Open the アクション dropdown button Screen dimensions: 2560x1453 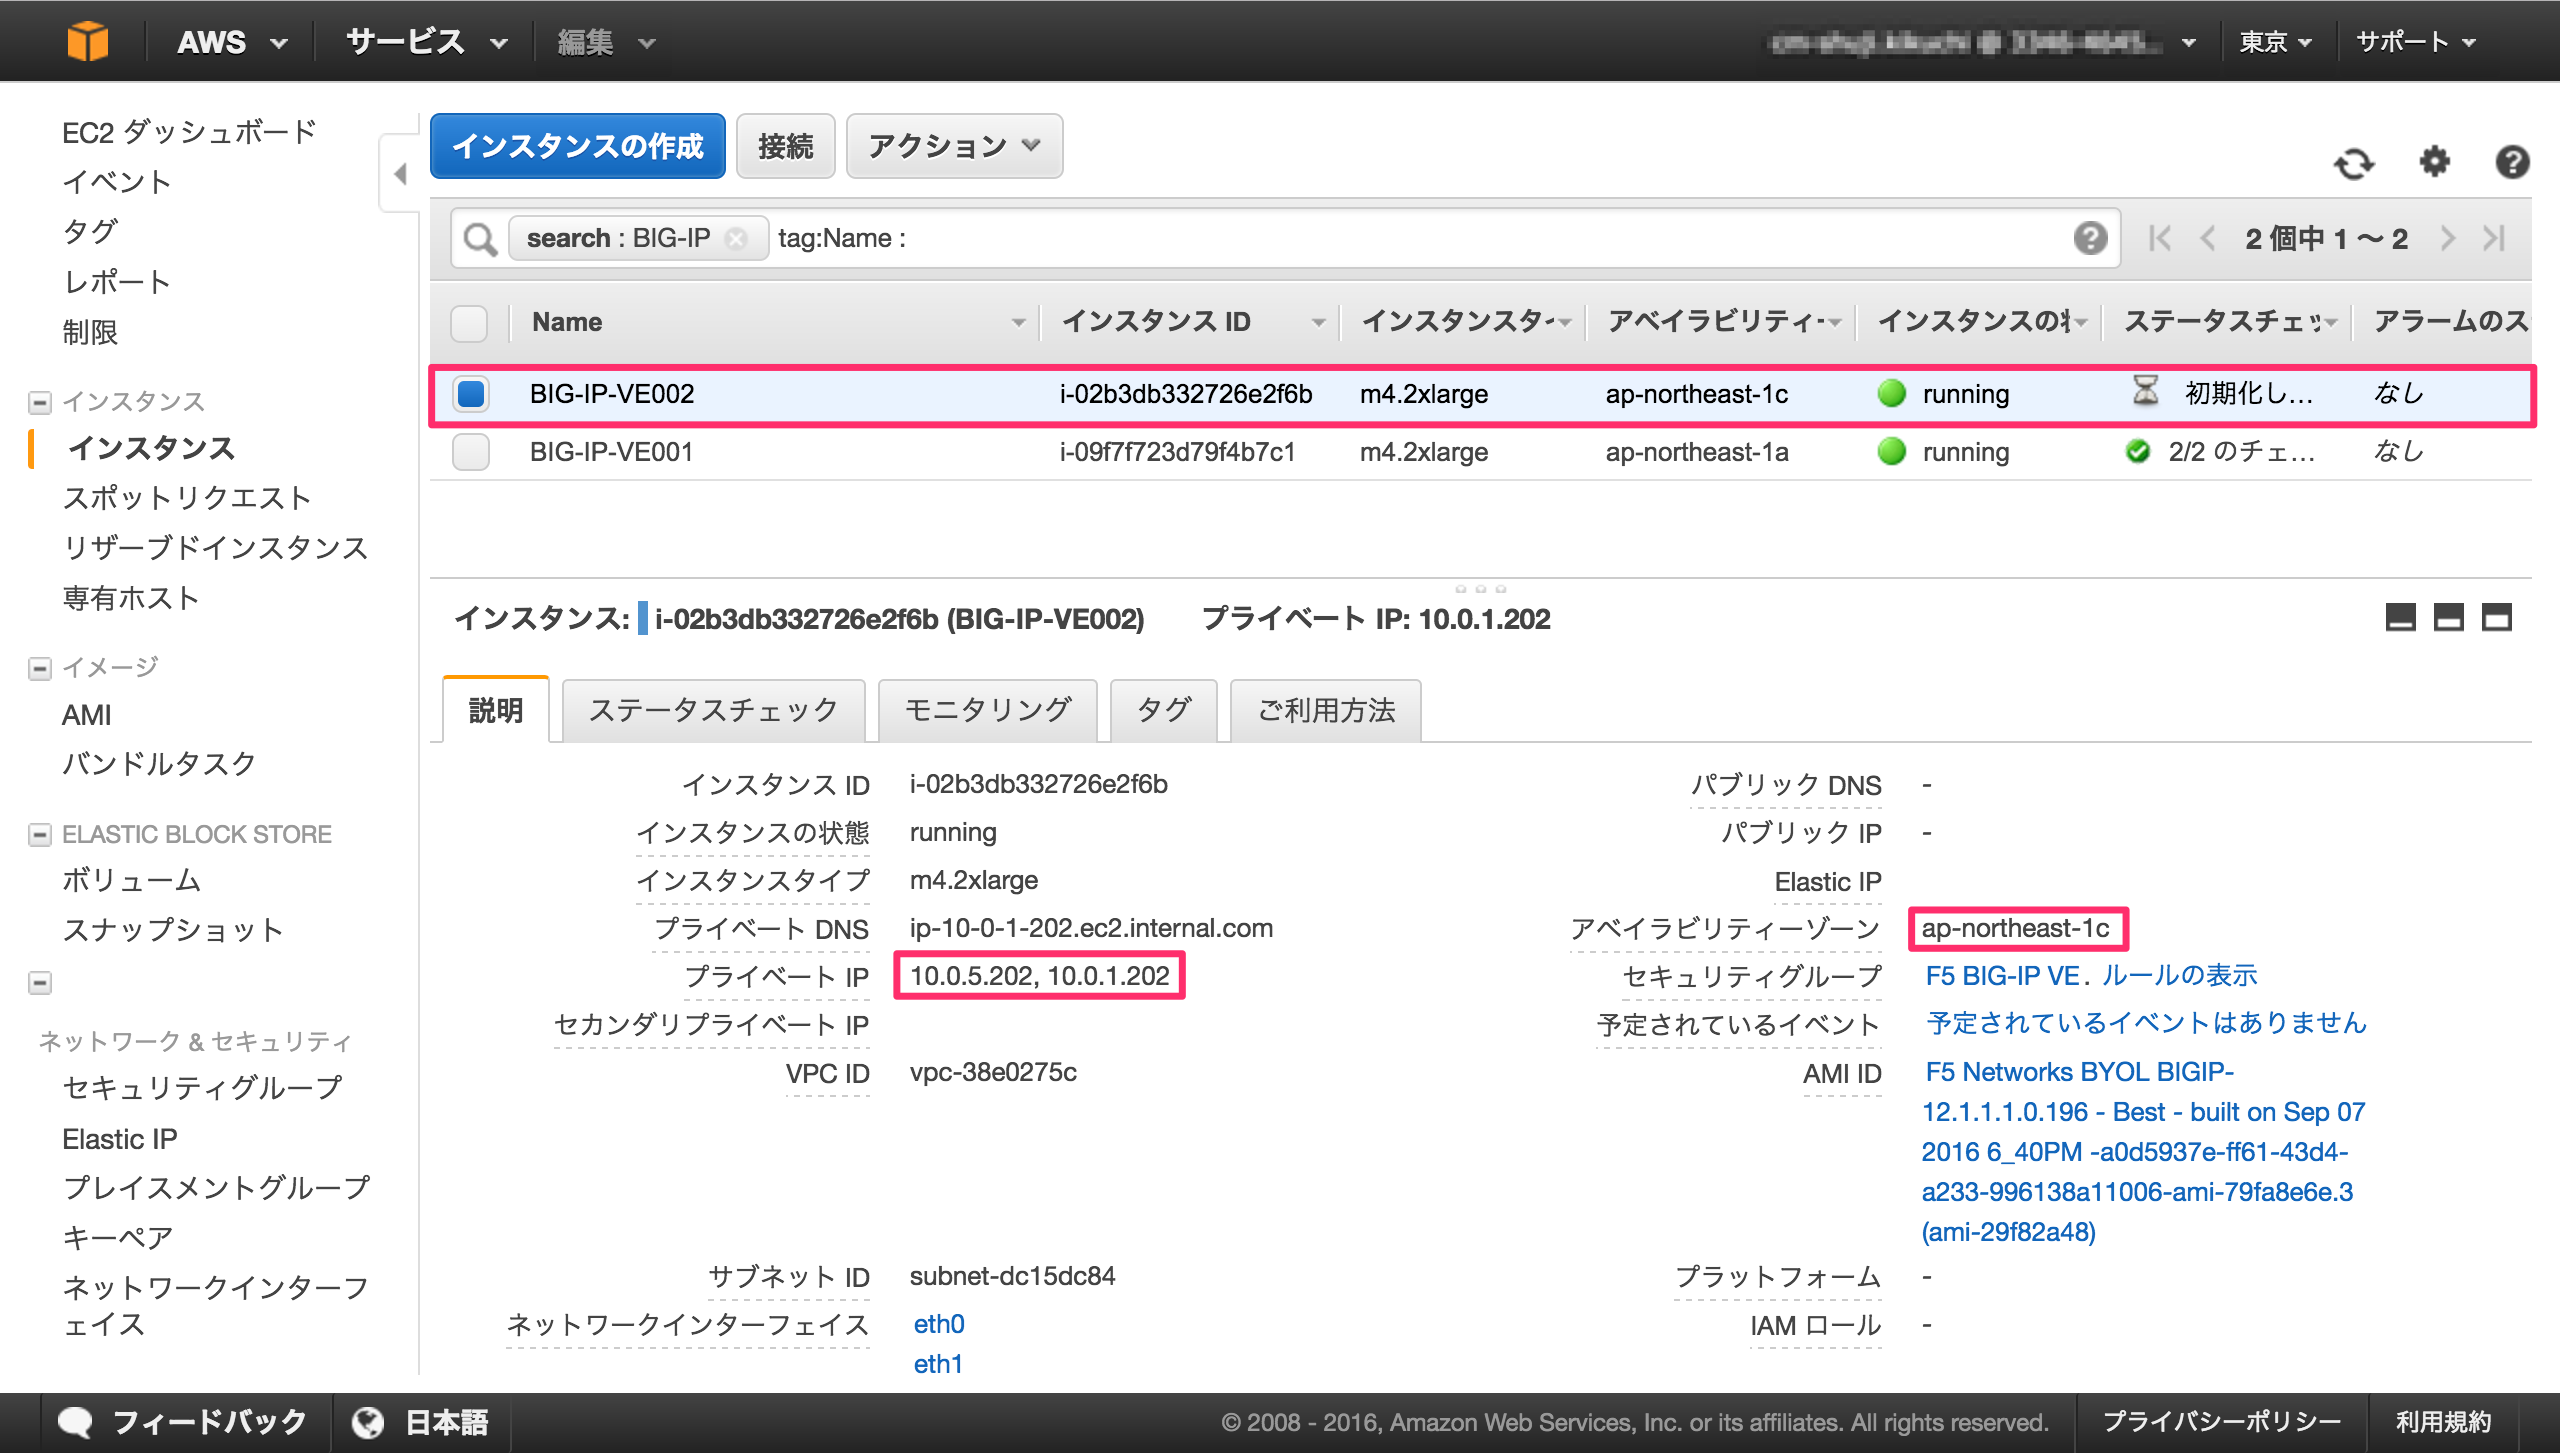(954, 146)
